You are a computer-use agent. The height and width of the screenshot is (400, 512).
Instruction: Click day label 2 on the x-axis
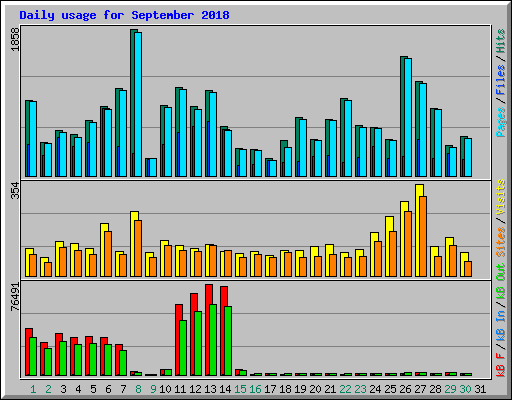[48, 389]
